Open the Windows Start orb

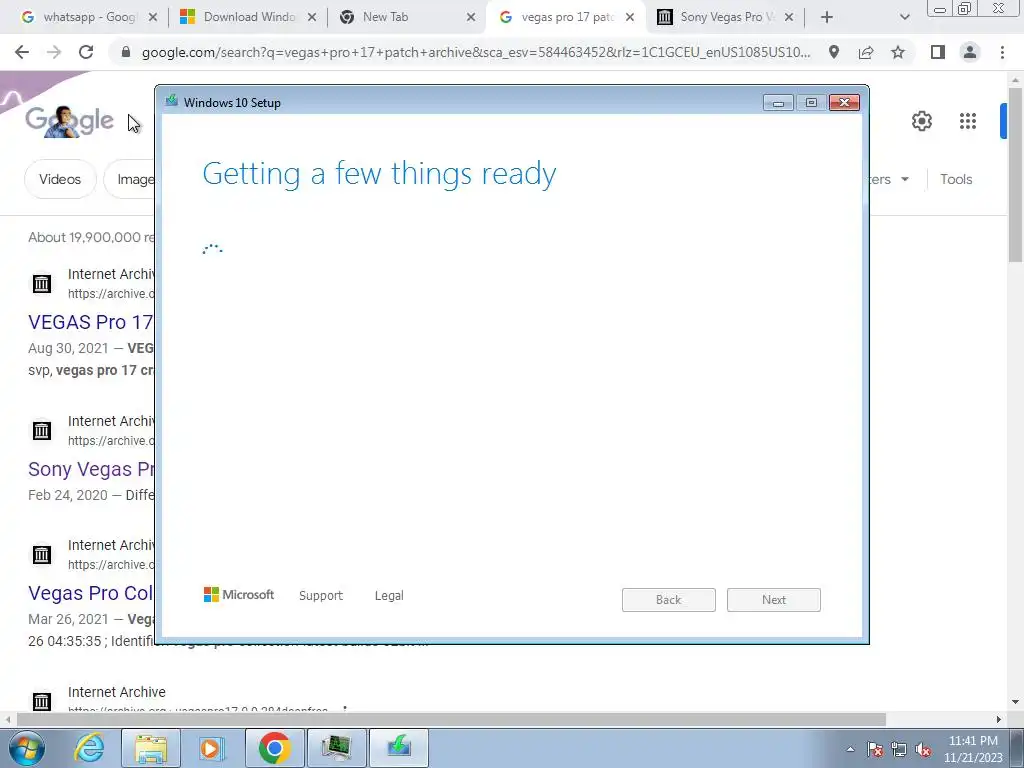click(27, 748)
